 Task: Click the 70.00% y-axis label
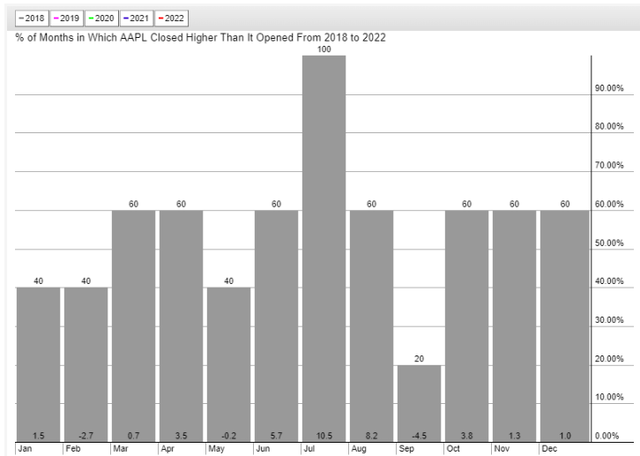609,165
